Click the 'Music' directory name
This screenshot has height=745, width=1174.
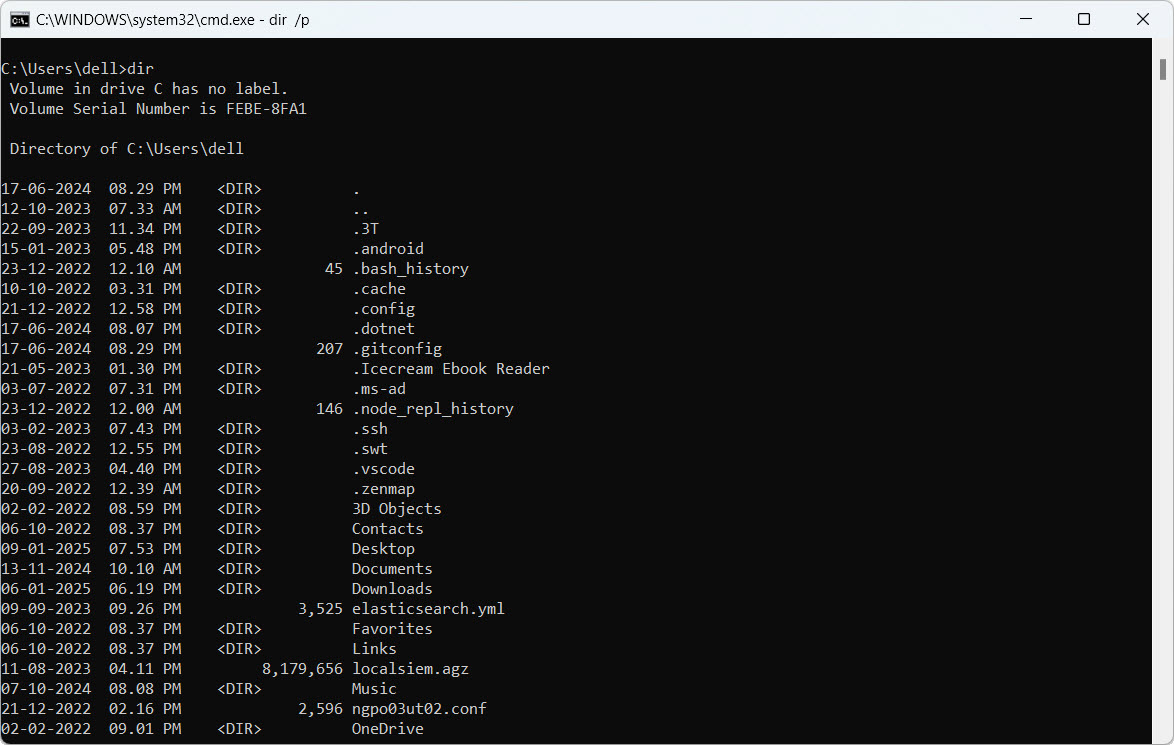click(x=374, y=689)
